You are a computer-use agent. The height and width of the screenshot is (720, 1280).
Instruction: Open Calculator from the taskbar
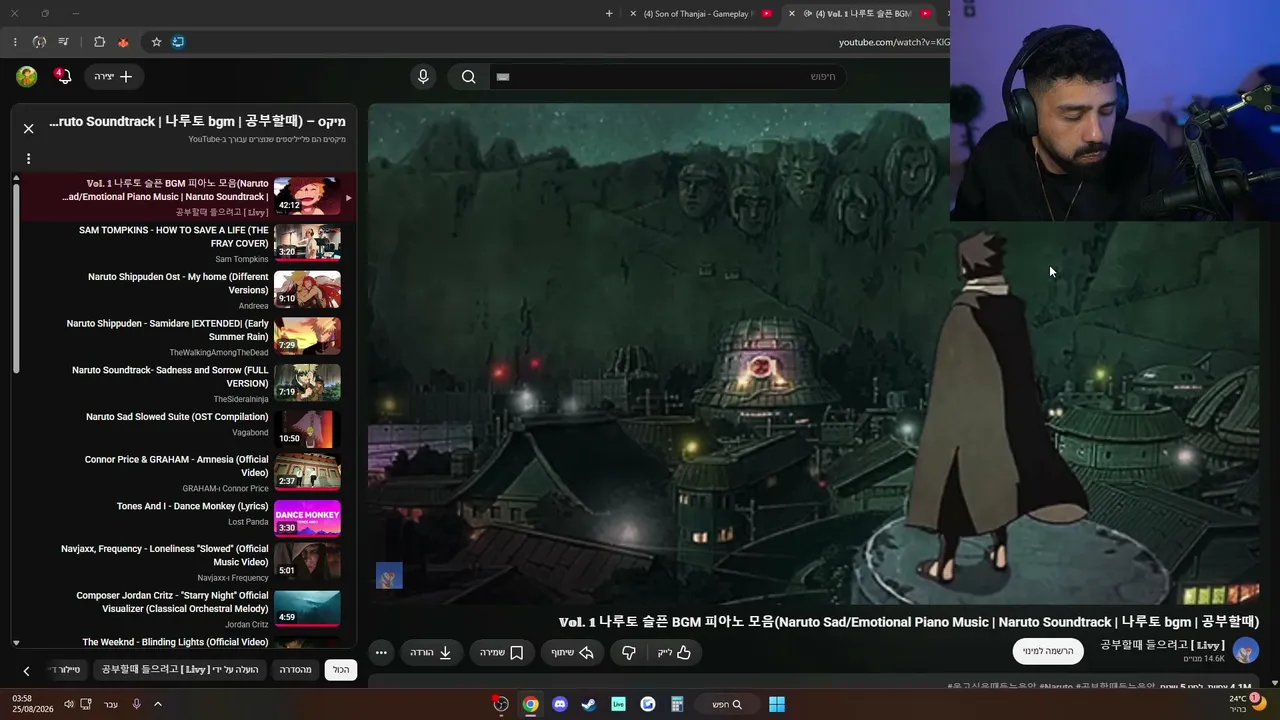point(677,704)
